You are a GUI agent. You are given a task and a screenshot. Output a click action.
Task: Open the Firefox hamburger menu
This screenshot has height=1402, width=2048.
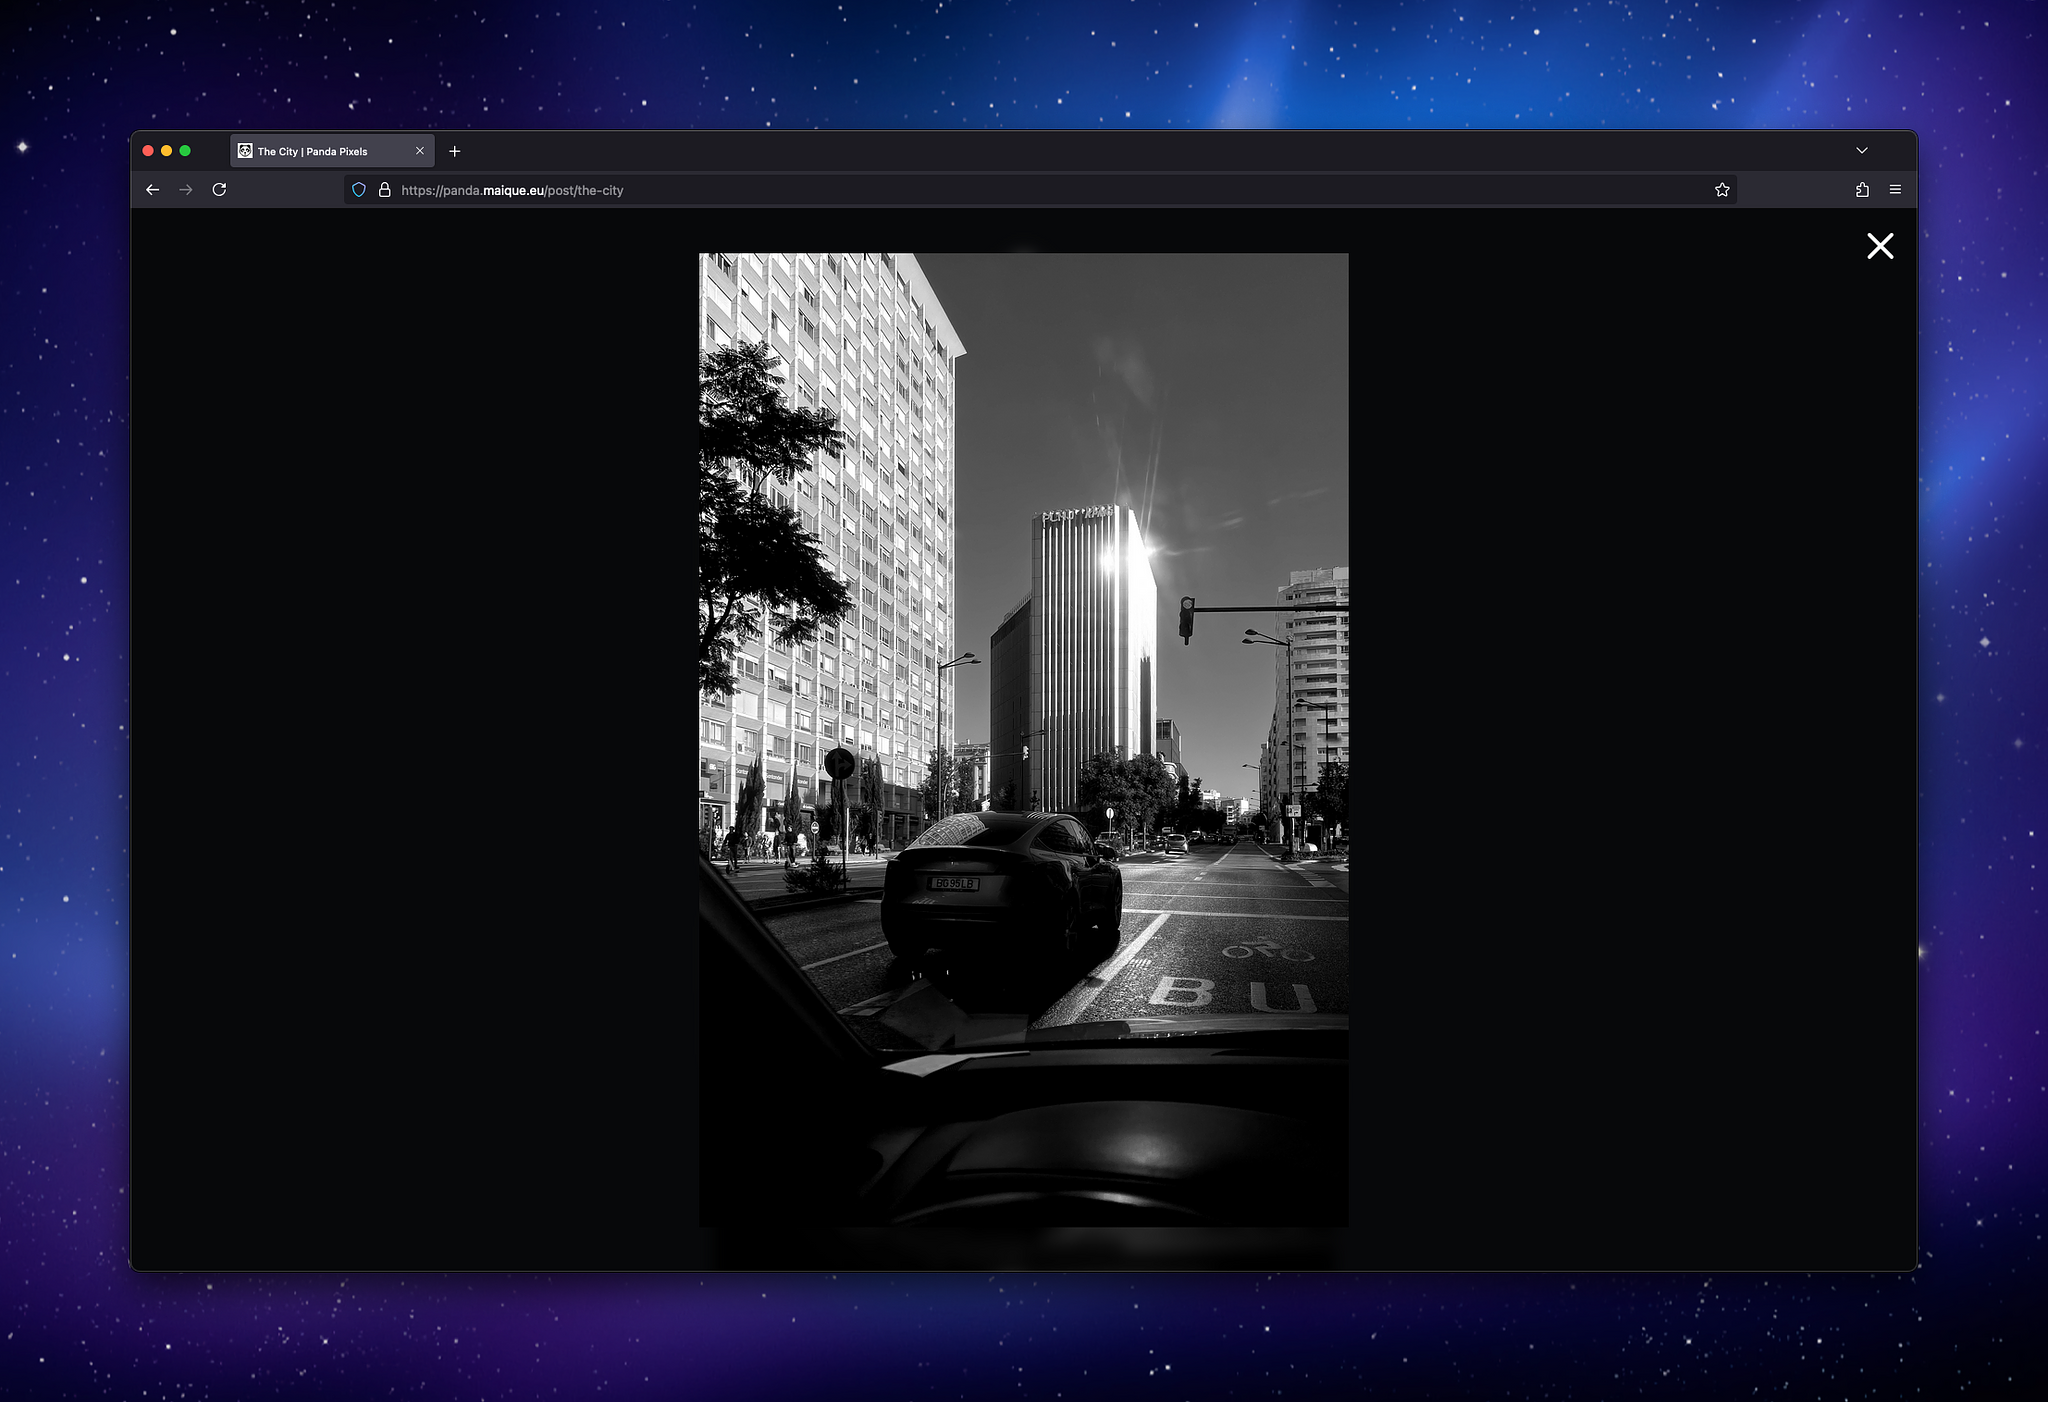click(1895, 190)
